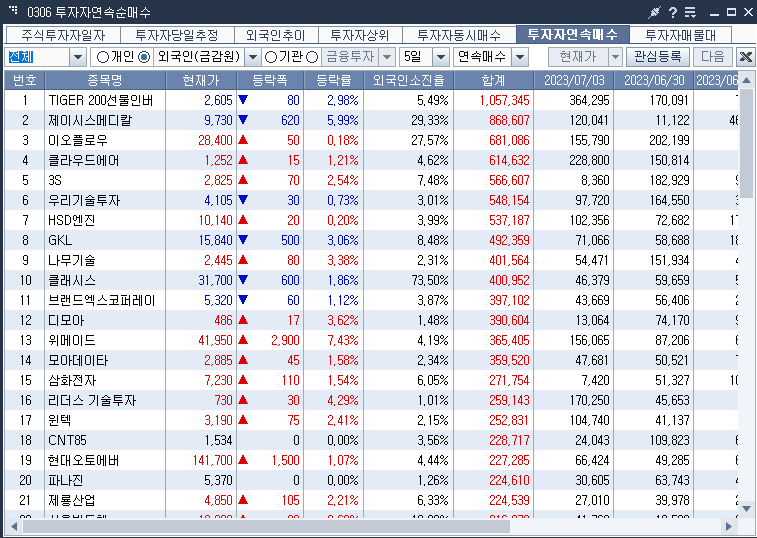Click the down arrow icon in 우리기술투자 row

click(x=243, y=199)
